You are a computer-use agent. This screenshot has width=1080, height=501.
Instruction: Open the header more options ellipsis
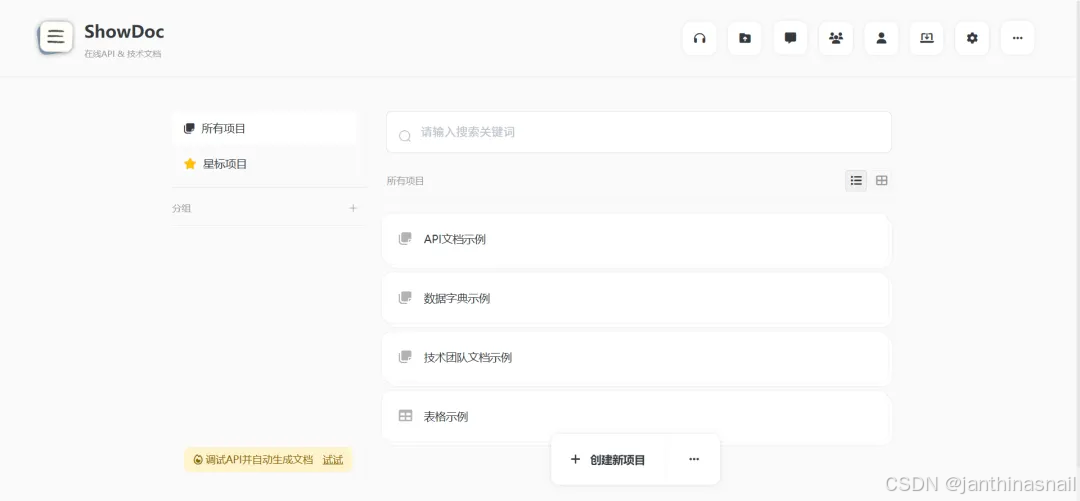pyautogui.click(x=1017, y=39)
